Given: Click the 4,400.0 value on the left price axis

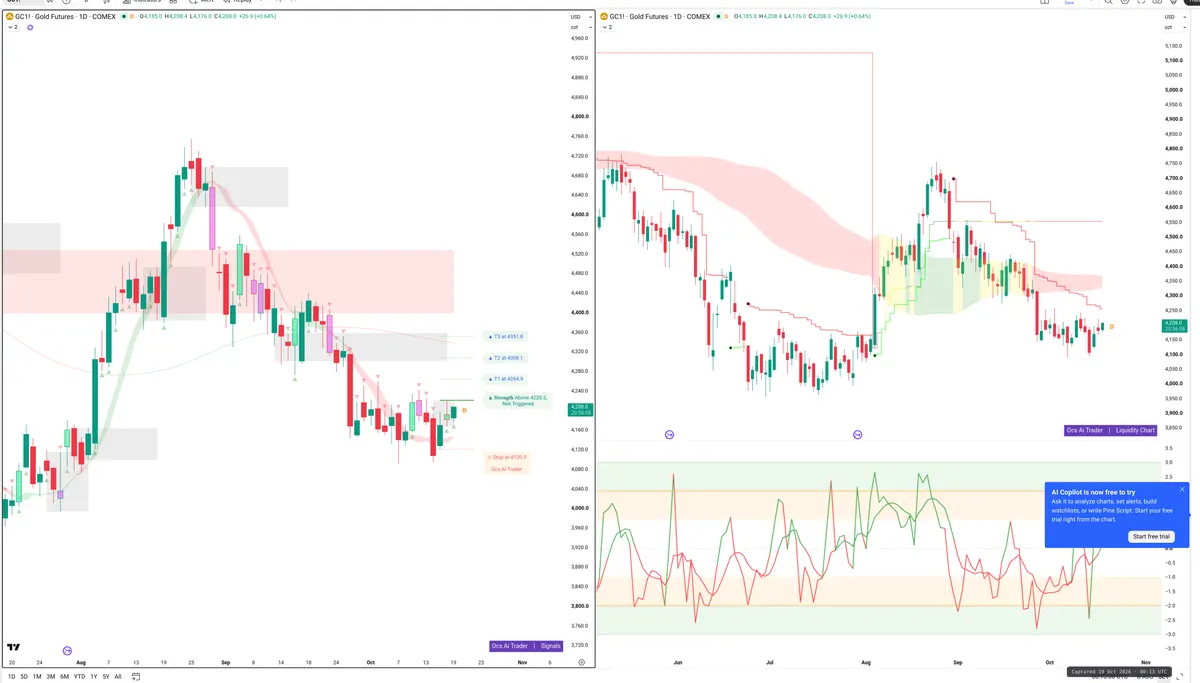Looking at the screenshot, I should tap(579, 312).
